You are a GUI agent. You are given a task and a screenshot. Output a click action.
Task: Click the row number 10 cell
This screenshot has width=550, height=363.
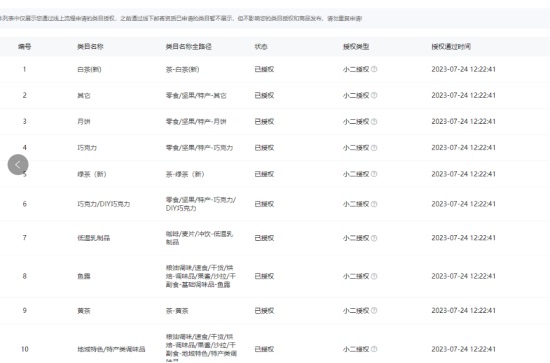pos(25,349)
